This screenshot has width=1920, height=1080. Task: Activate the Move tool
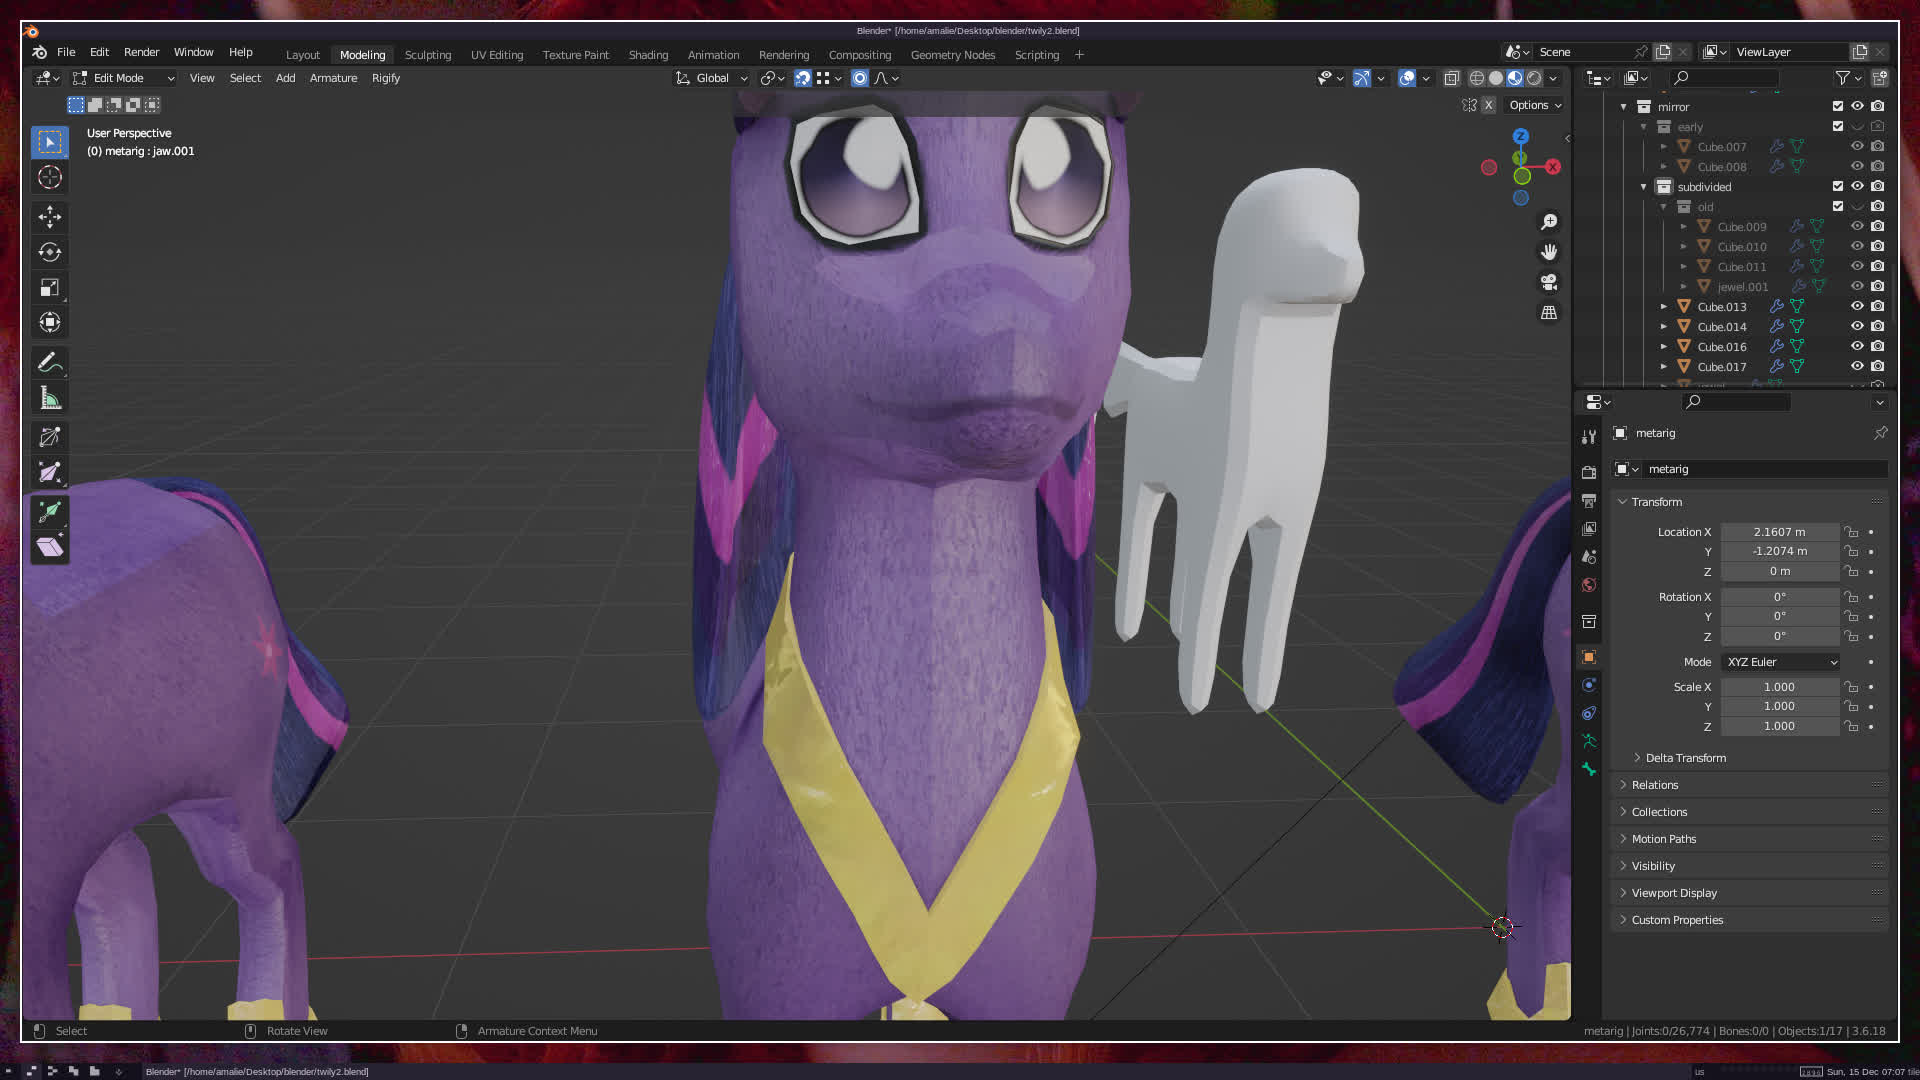(50, 217)
